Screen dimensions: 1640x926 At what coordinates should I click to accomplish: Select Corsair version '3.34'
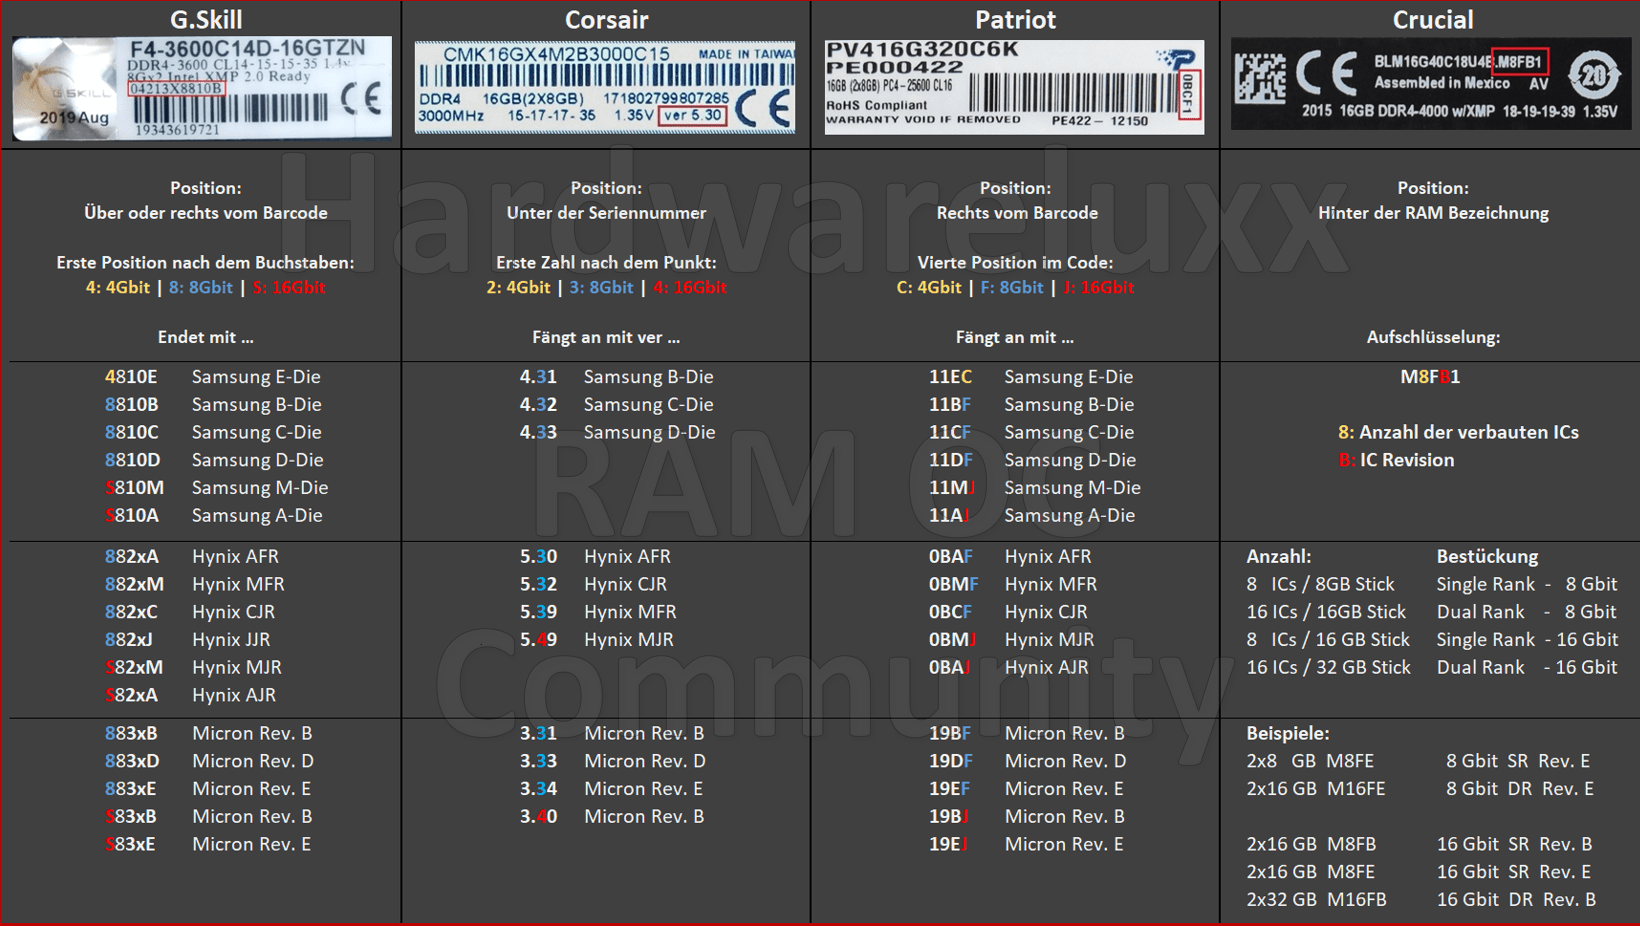(x=538, y=789)
